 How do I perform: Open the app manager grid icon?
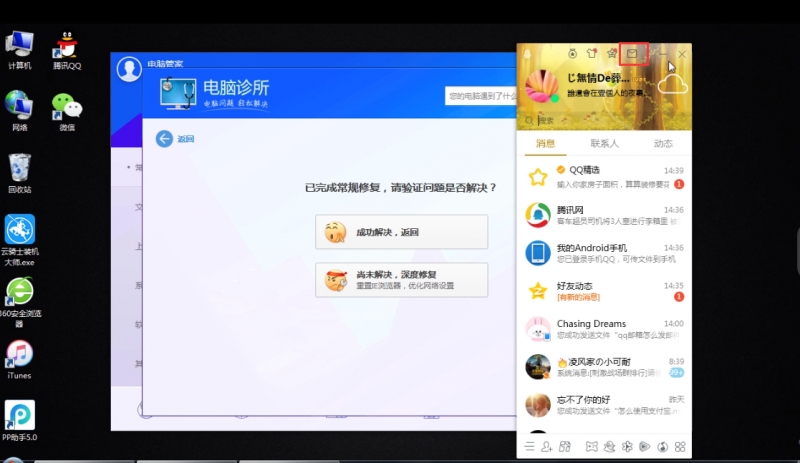(x=680, y=447)
